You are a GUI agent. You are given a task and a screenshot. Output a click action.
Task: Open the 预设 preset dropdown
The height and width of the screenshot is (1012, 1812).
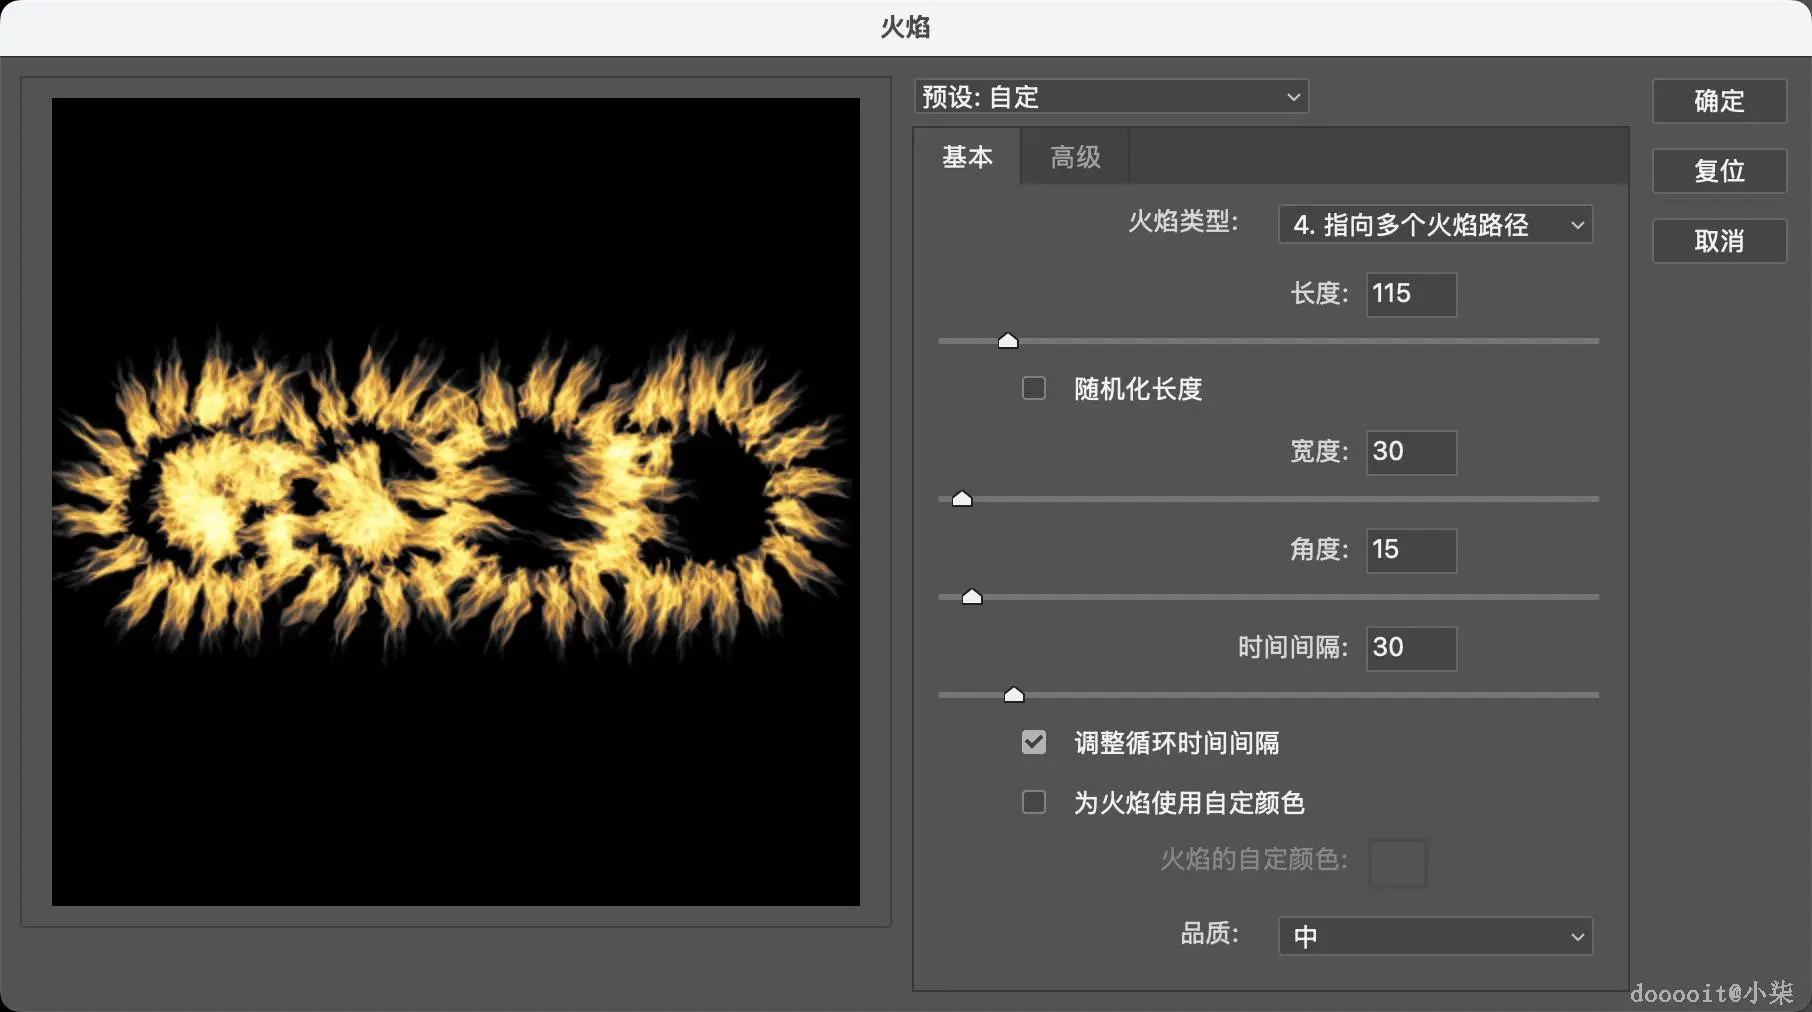[1110, 96]
